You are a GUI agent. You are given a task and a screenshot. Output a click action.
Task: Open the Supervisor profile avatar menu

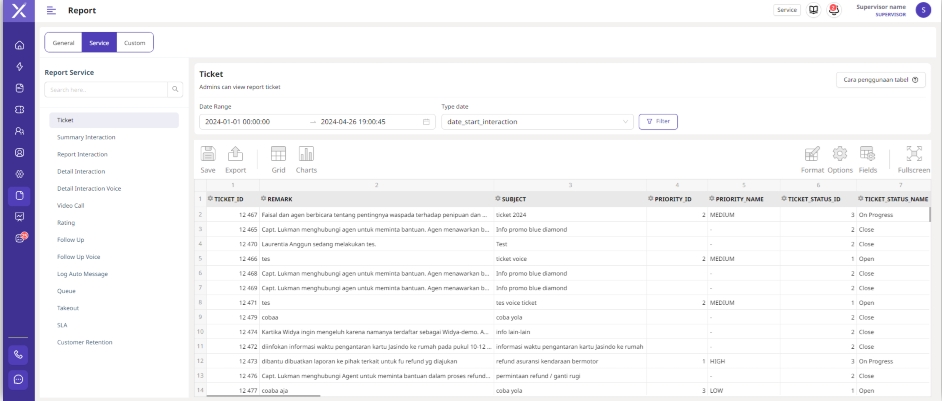[x=922, y=10]
